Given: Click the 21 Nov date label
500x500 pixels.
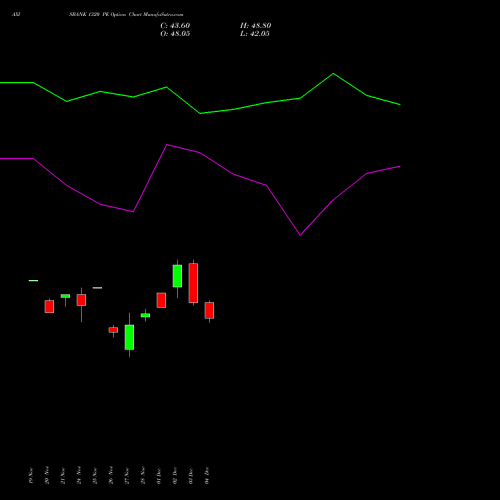Looking at the screenshot, I should click(63, 476).
